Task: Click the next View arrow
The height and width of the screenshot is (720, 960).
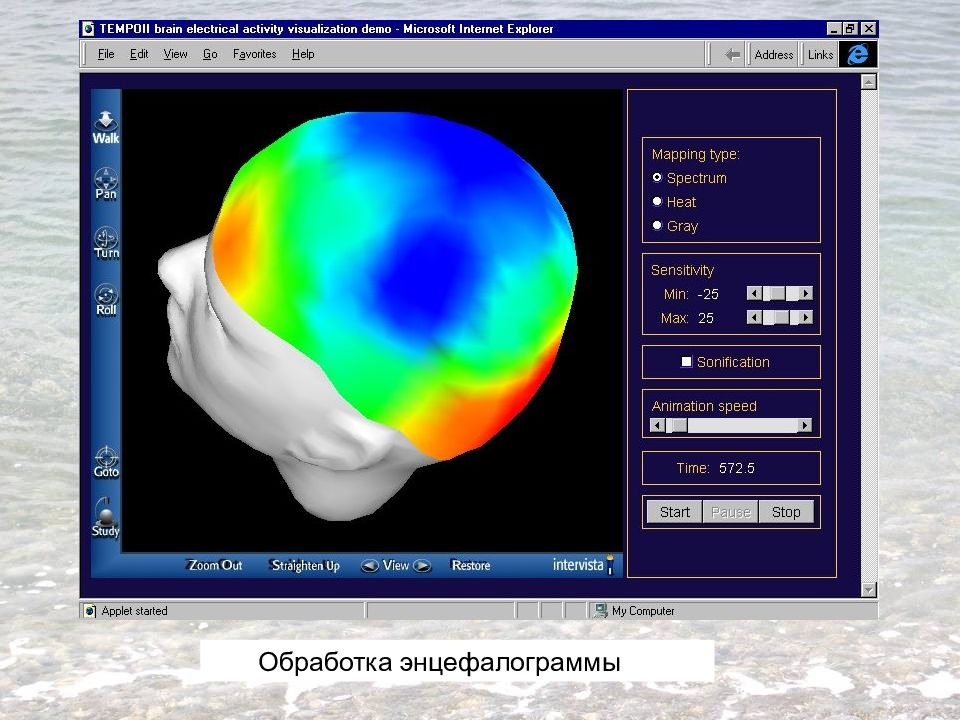Action: pos(422,566)
